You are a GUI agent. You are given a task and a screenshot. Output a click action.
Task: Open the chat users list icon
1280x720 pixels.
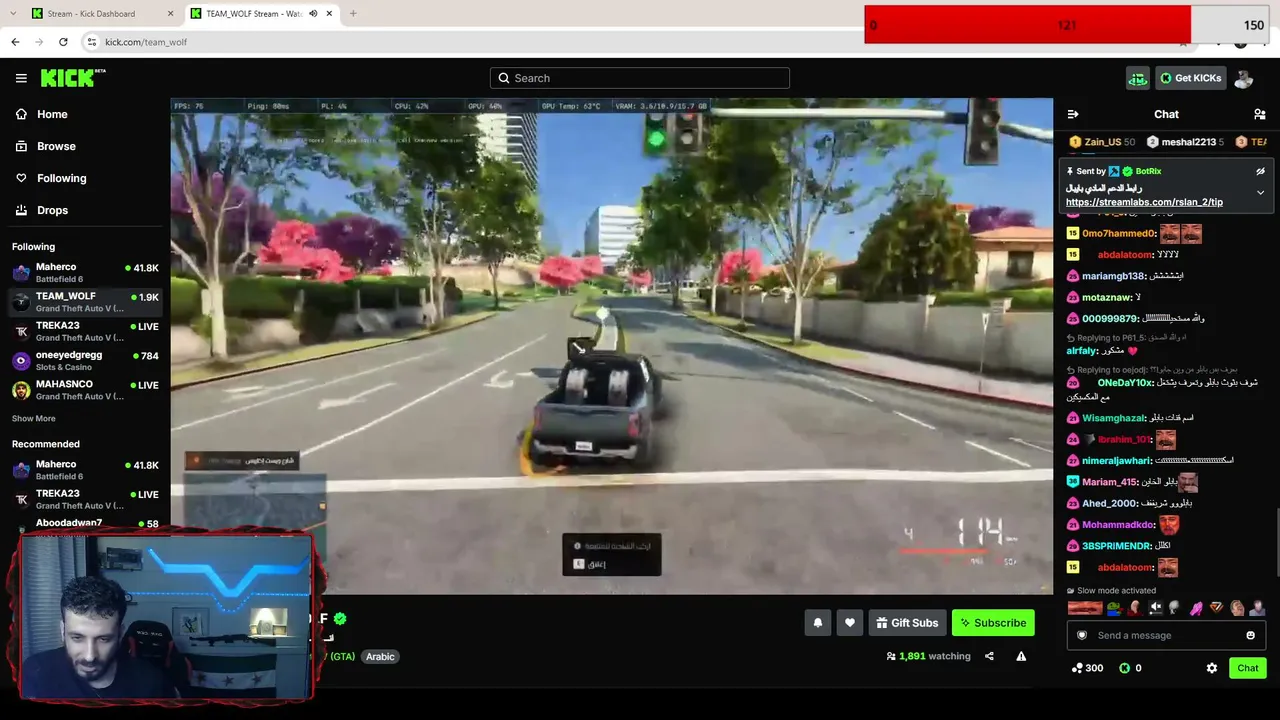click(x=1260, y=114)
